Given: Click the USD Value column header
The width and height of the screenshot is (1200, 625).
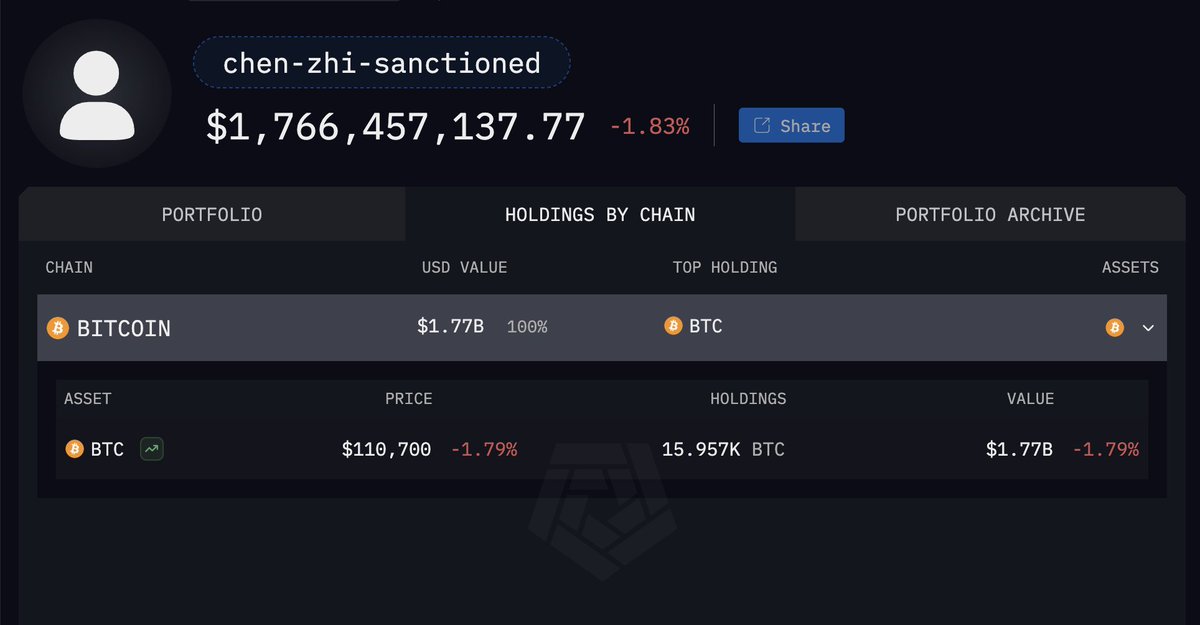Looking at the screenshot, I should 464,267.
